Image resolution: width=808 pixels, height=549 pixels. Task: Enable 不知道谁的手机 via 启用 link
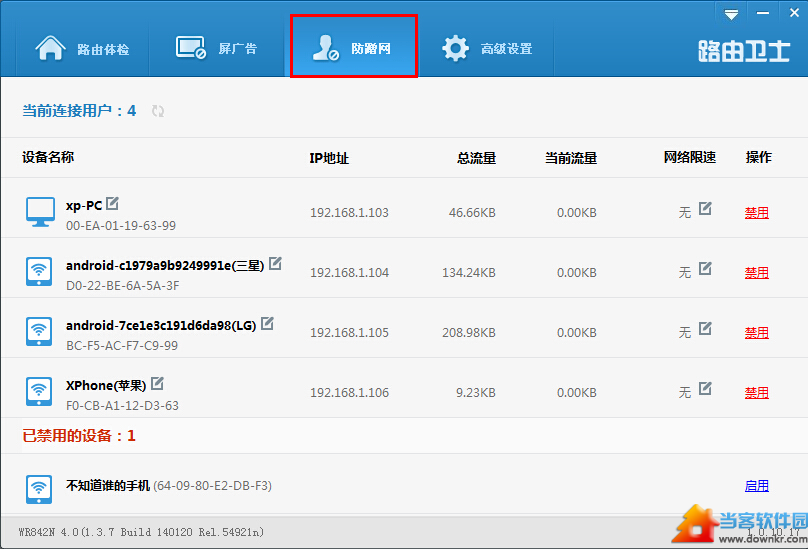point(756,486)
